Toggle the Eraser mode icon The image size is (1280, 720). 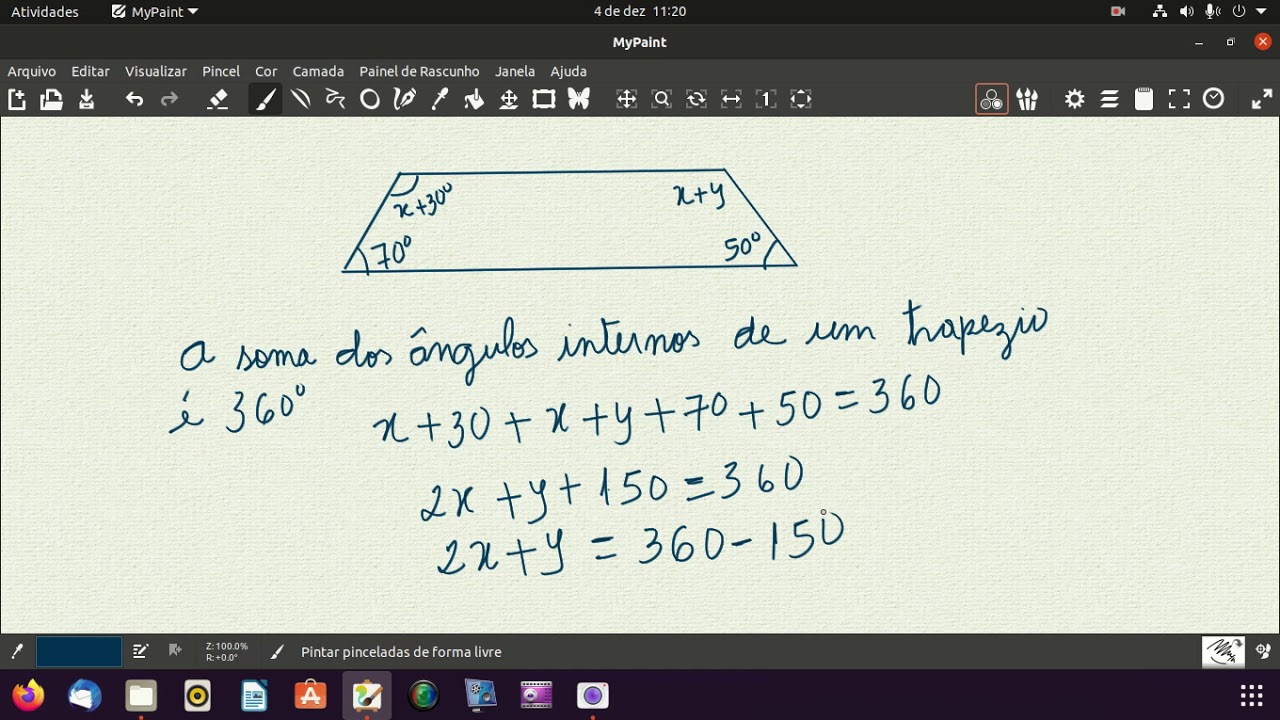coord(217,99)
